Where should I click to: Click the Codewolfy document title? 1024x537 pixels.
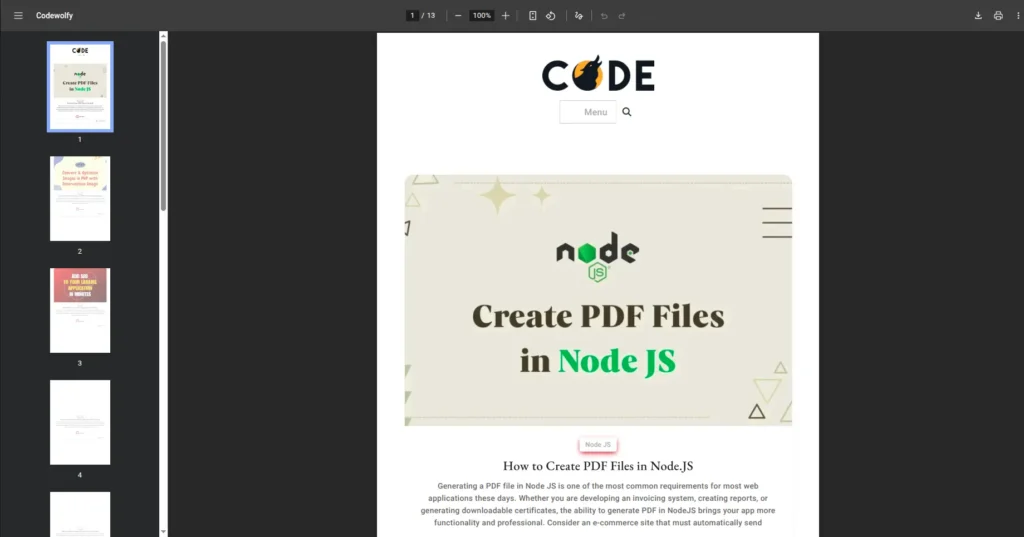54,16
